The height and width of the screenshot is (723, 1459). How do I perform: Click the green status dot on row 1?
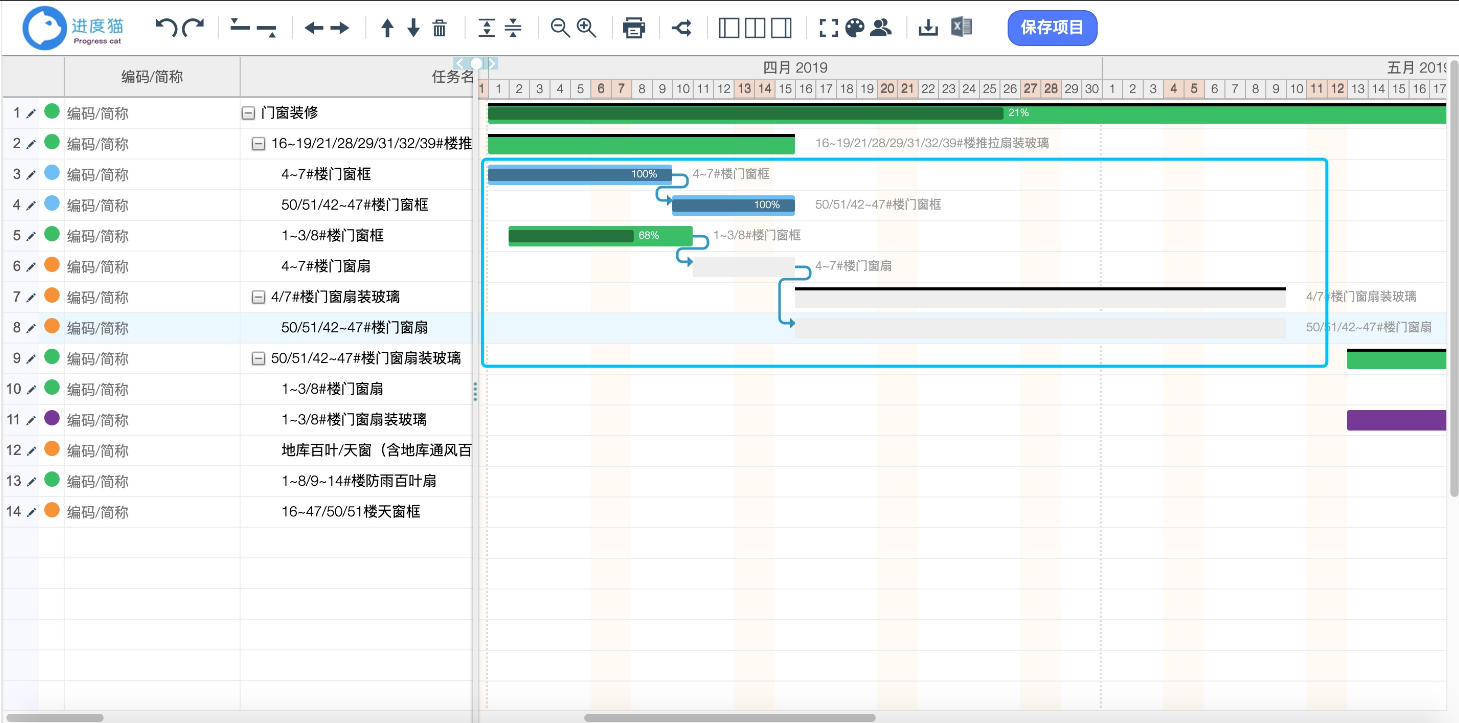click(x=52, y=112)
